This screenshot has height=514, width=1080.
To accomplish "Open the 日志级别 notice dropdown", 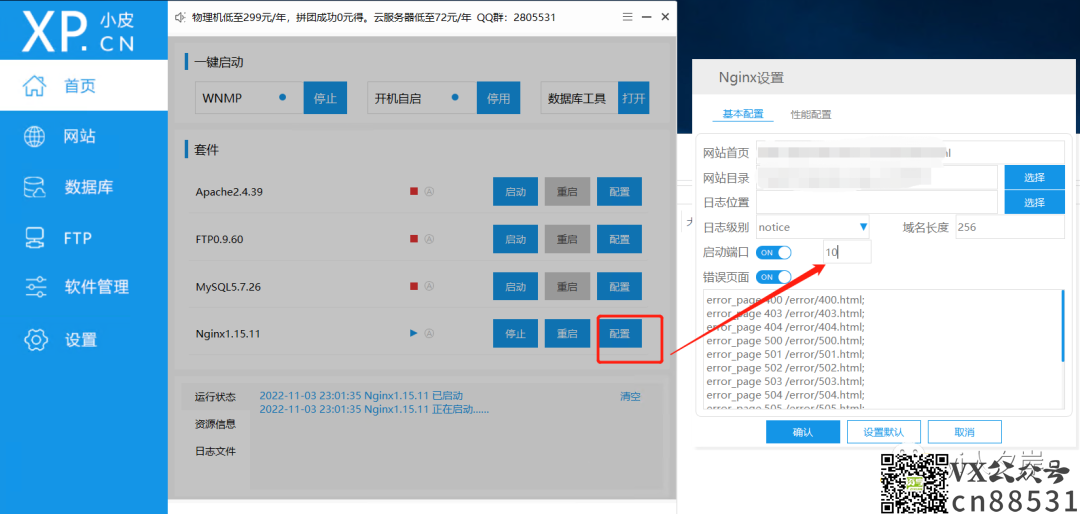I will 813,227.
